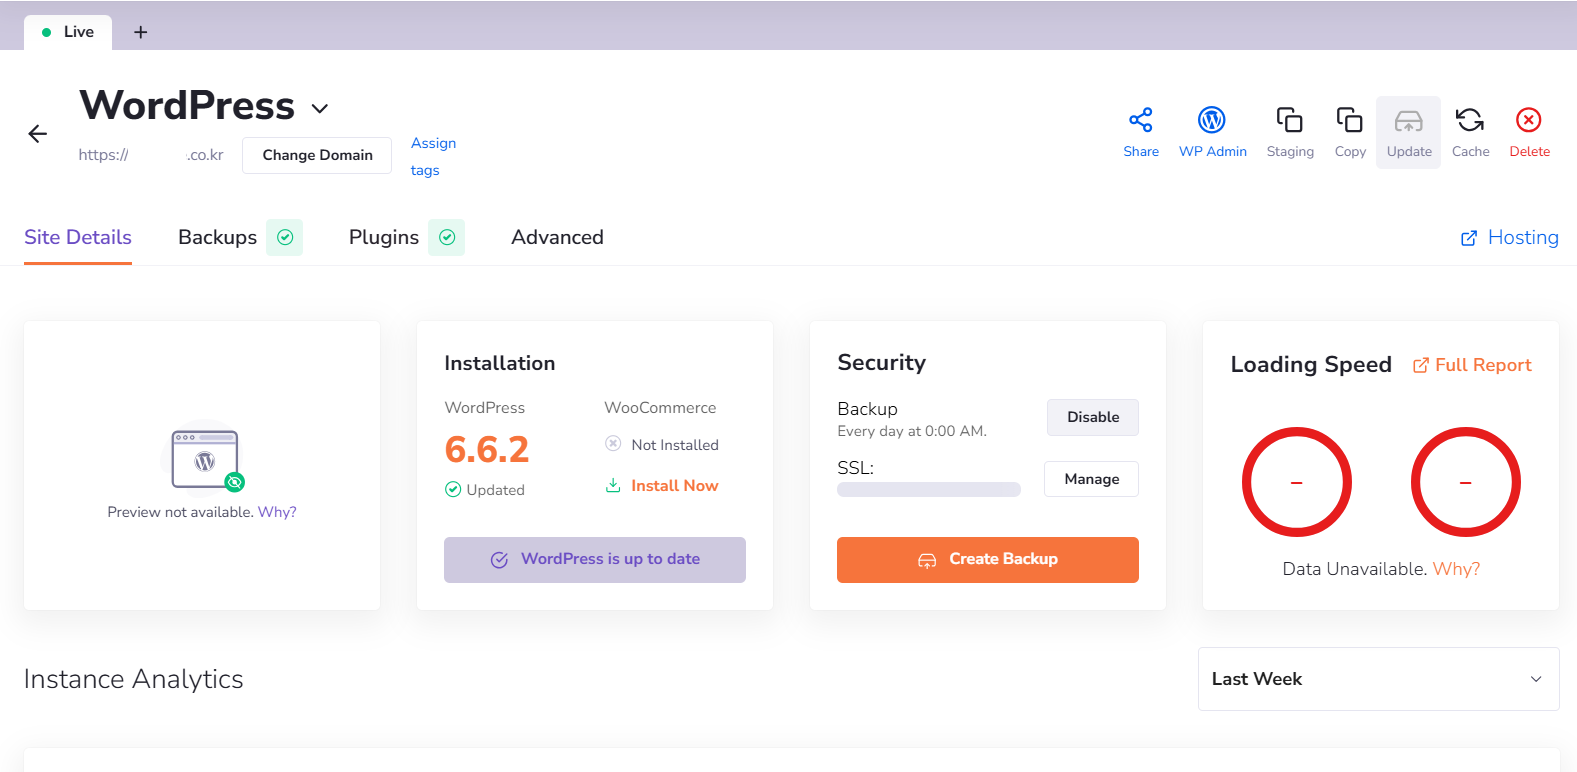This screenshot has width=1577, height=772.
Task: Create a Staging copy of the site
Action: (x=1290, y=133)
